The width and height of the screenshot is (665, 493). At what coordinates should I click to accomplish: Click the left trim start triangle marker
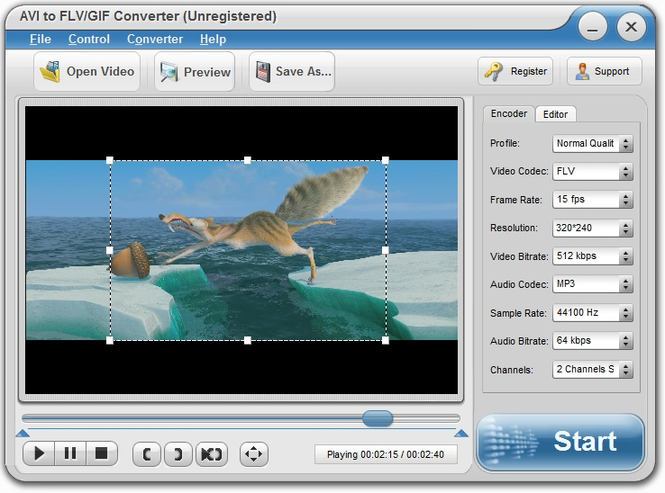[x=22, y=433]
